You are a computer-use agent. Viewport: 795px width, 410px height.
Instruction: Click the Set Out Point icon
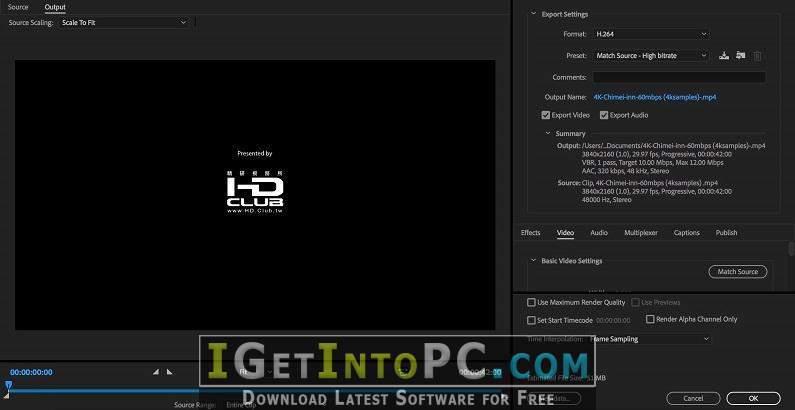coord(169,372)
